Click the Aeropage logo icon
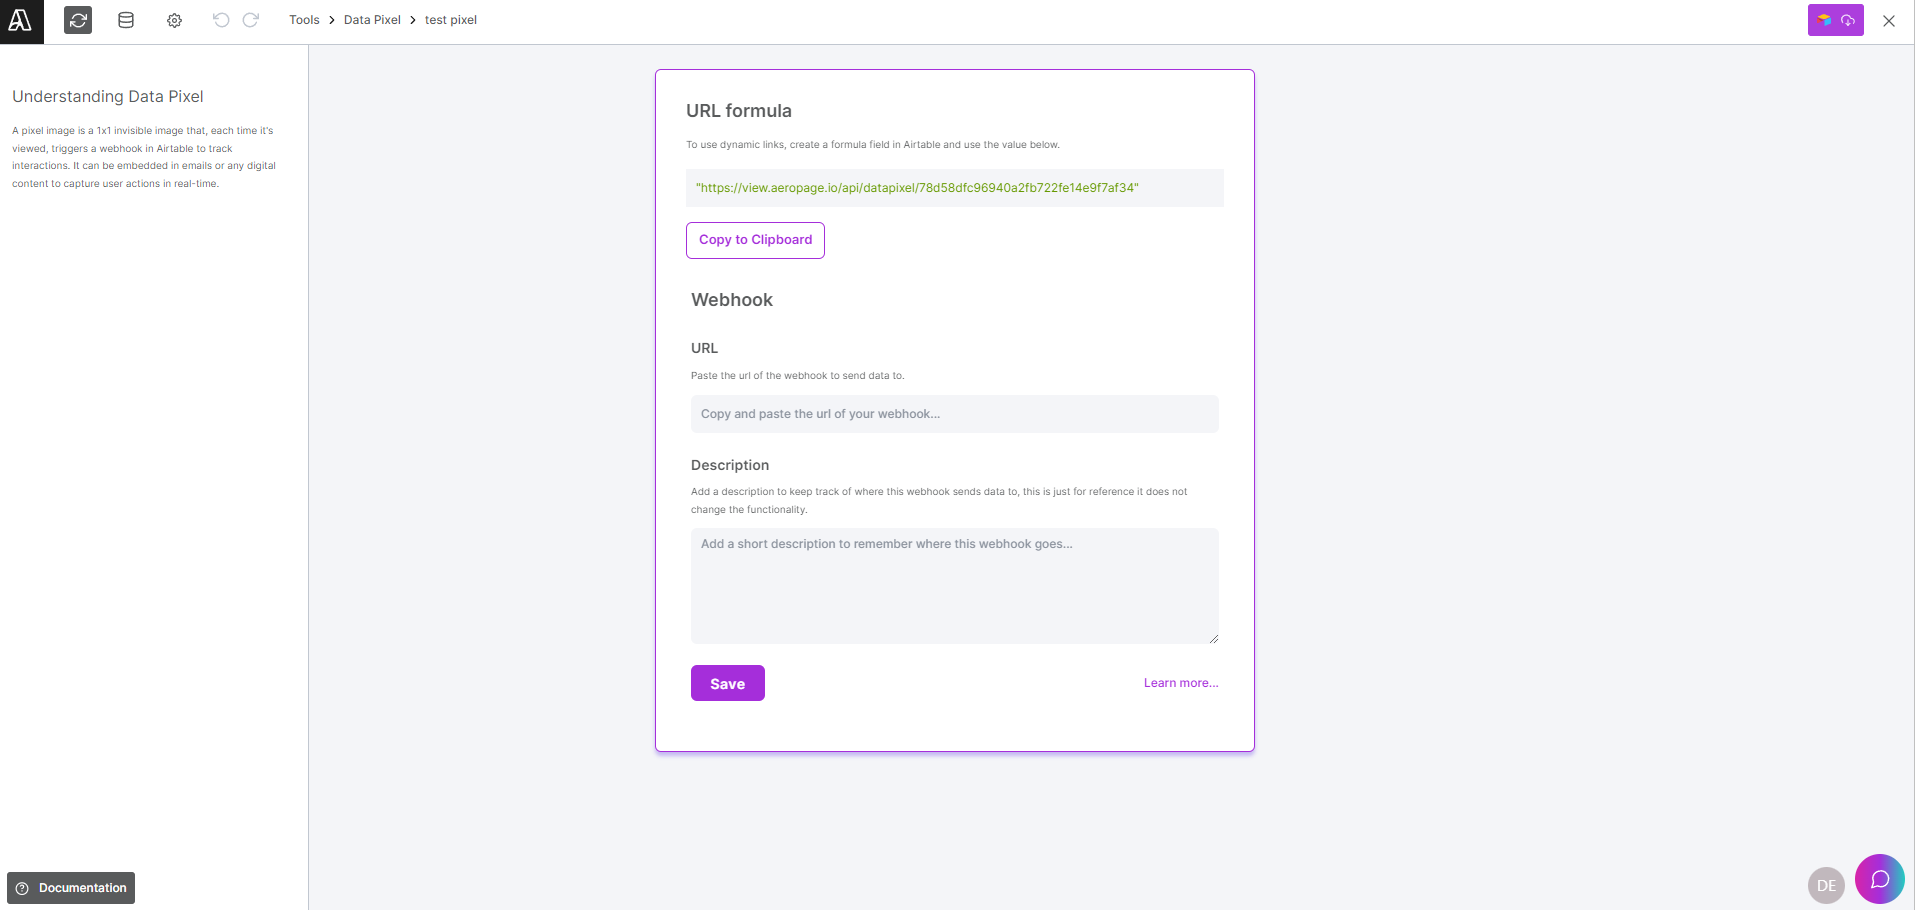The height and width of the screenshot is (910, 1915). pos(21,21)
